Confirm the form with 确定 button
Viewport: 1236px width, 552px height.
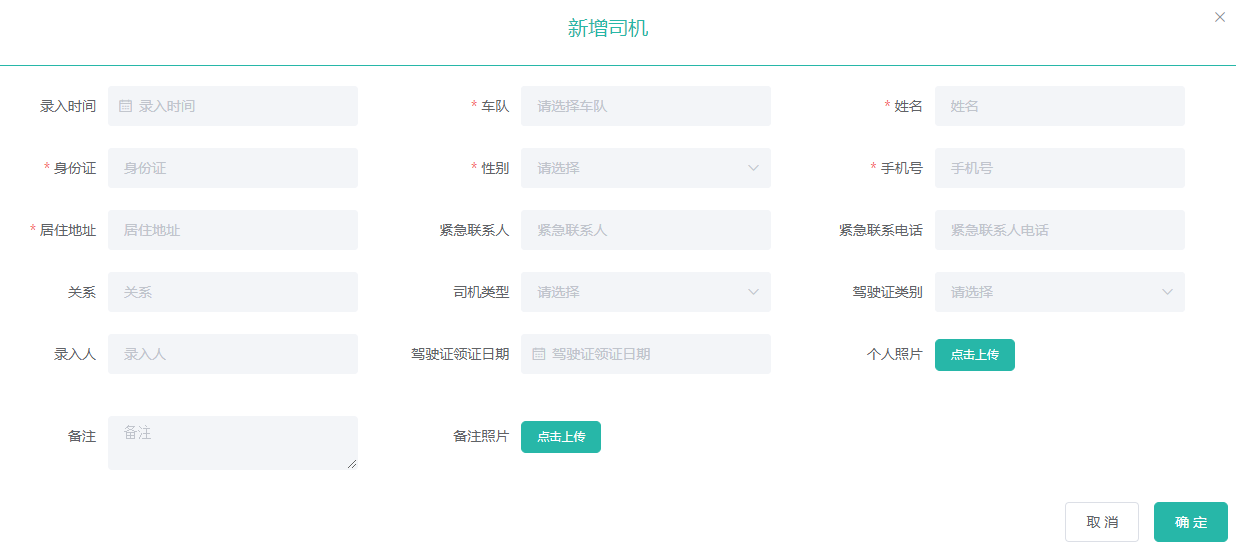pos(1190,522)
